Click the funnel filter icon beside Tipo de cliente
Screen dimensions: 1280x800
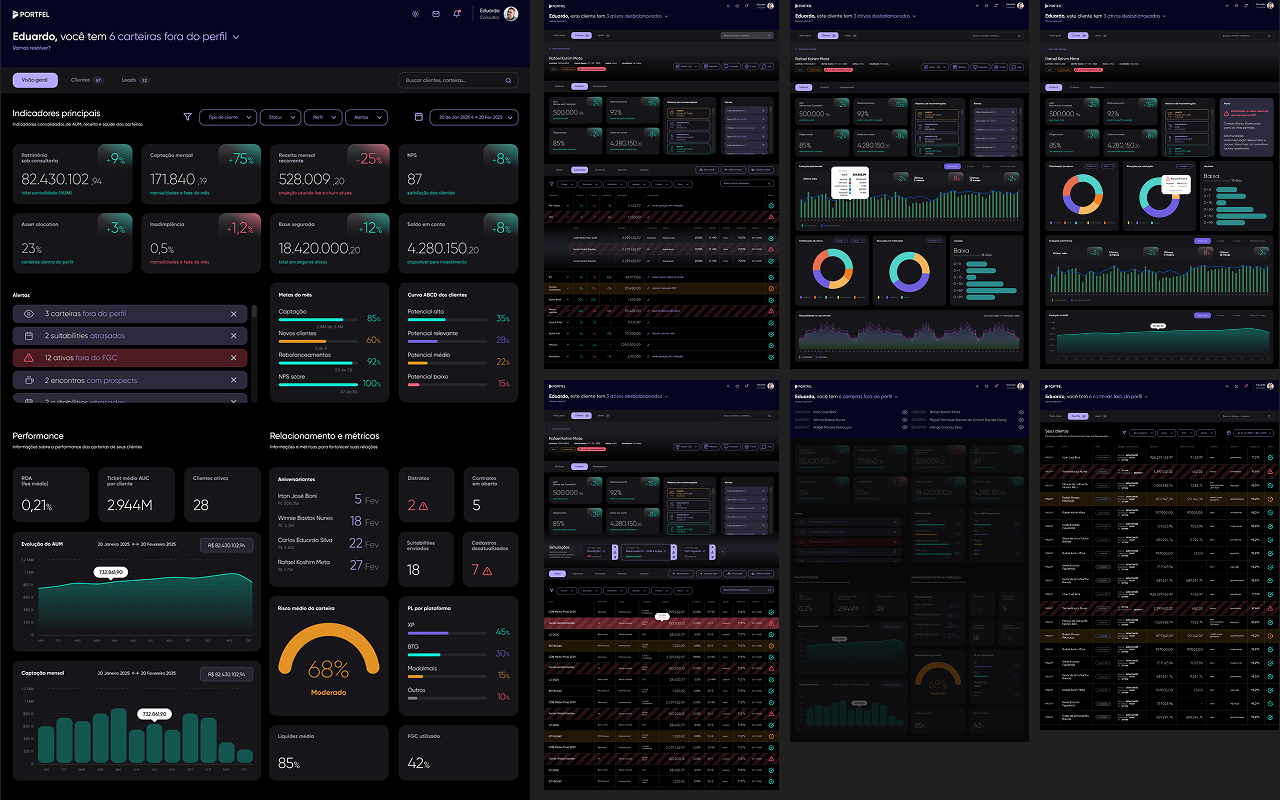187,117
